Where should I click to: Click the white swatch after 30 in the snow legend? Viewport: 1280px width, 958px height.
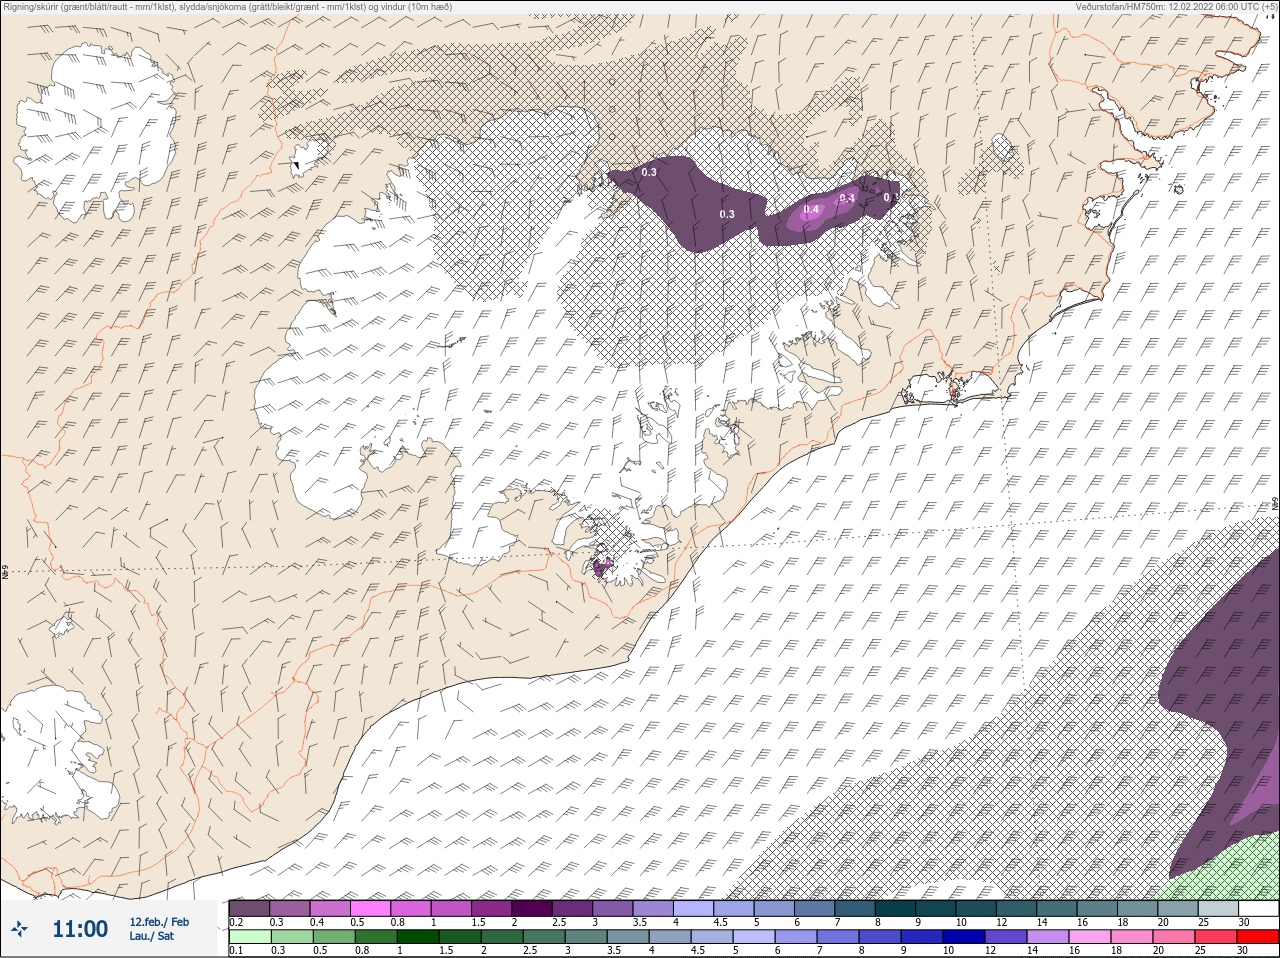point(1258,908)
